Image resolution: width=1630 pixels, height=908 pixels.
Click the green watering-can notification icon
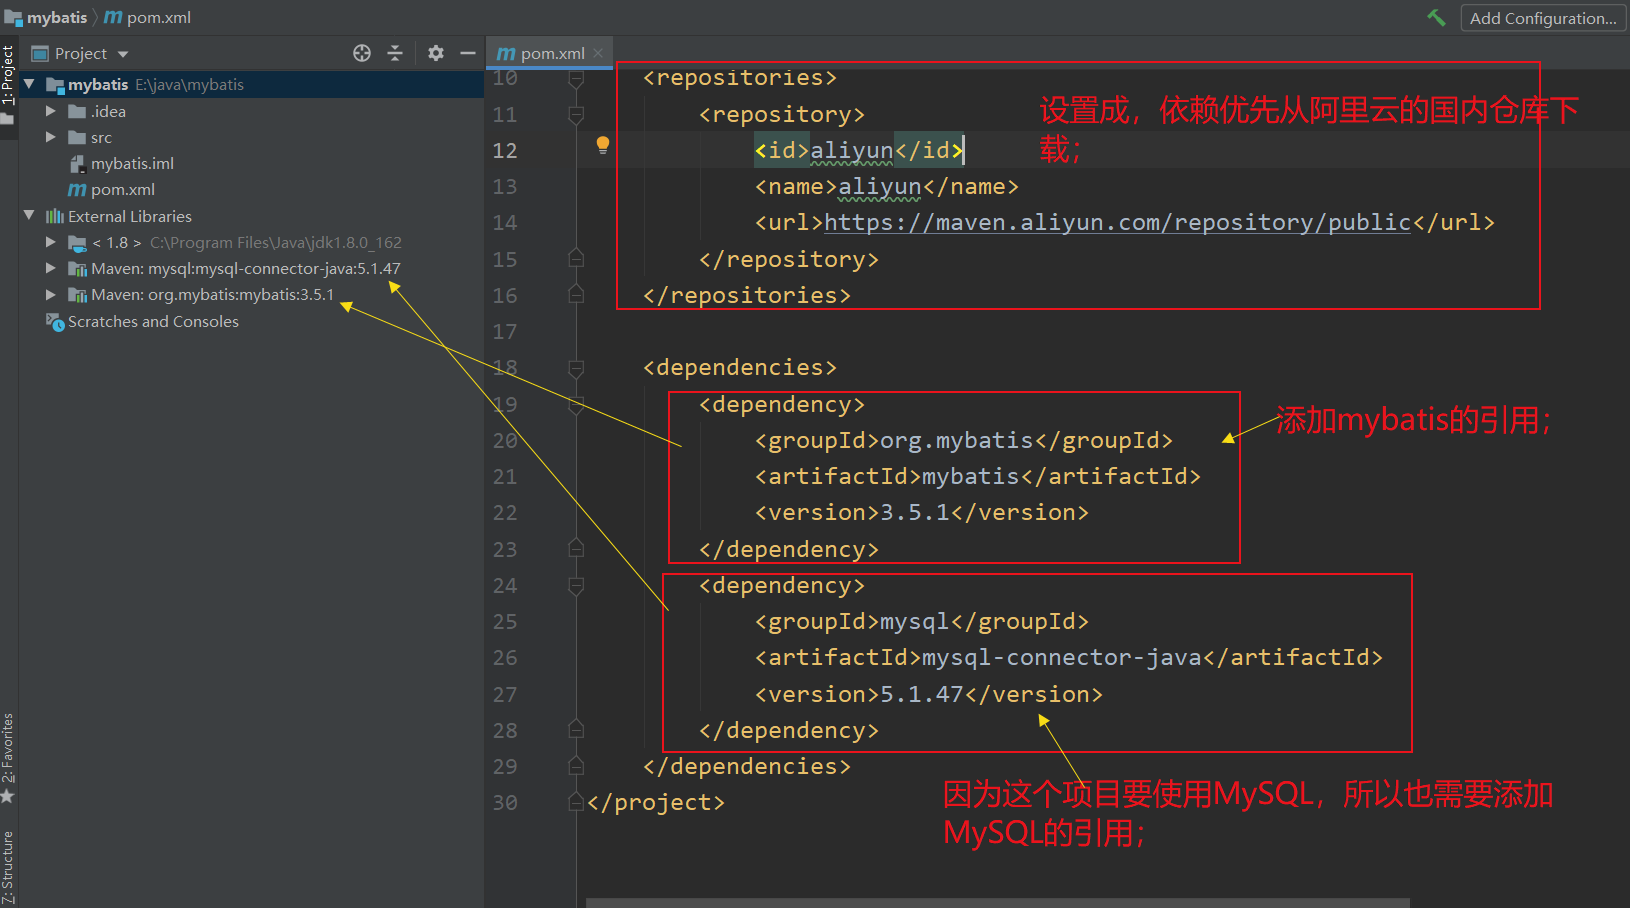1436,17
